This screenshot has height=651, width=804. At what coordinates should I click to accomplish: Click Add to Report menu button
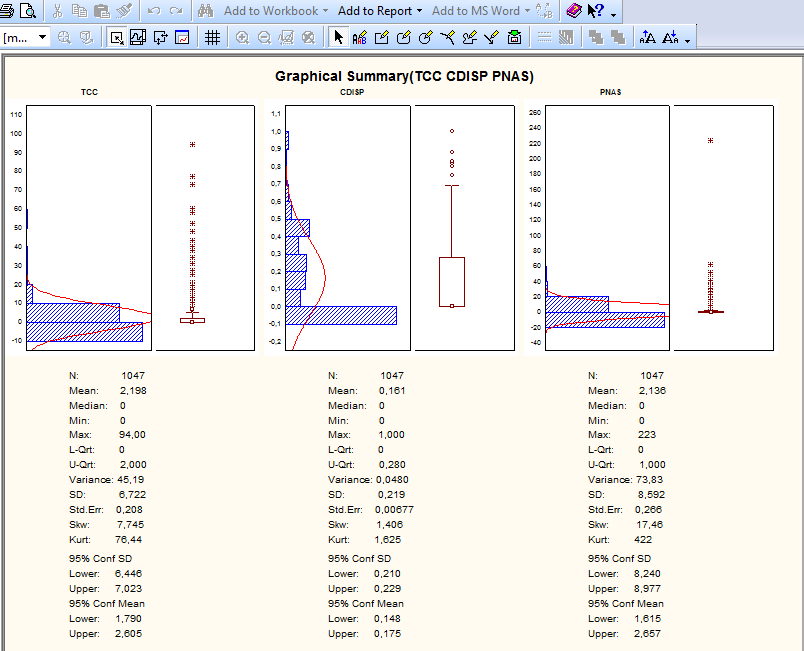click(x=375, y=11)
